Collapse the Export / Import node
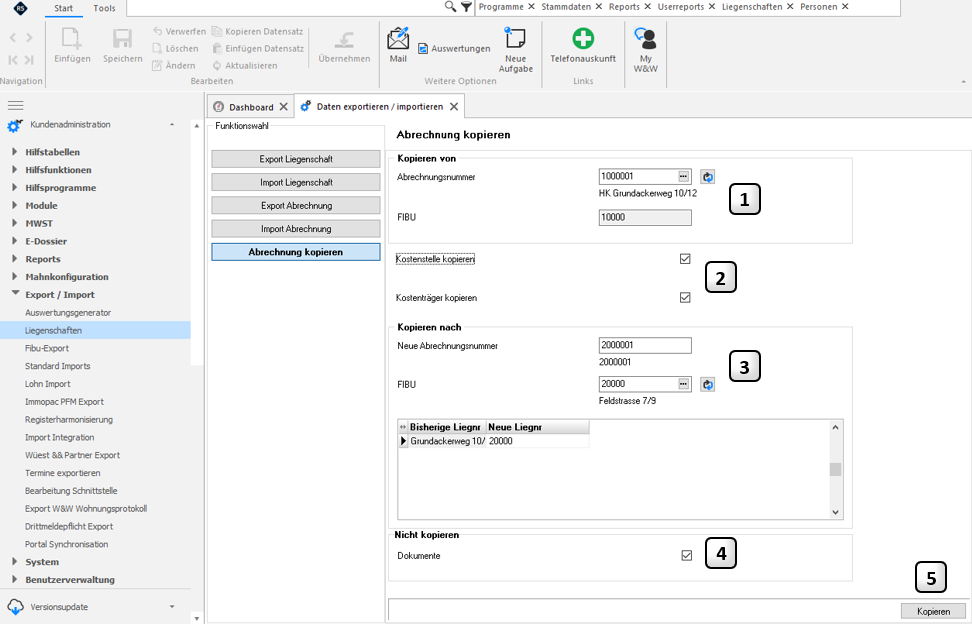 coord(14,294)
